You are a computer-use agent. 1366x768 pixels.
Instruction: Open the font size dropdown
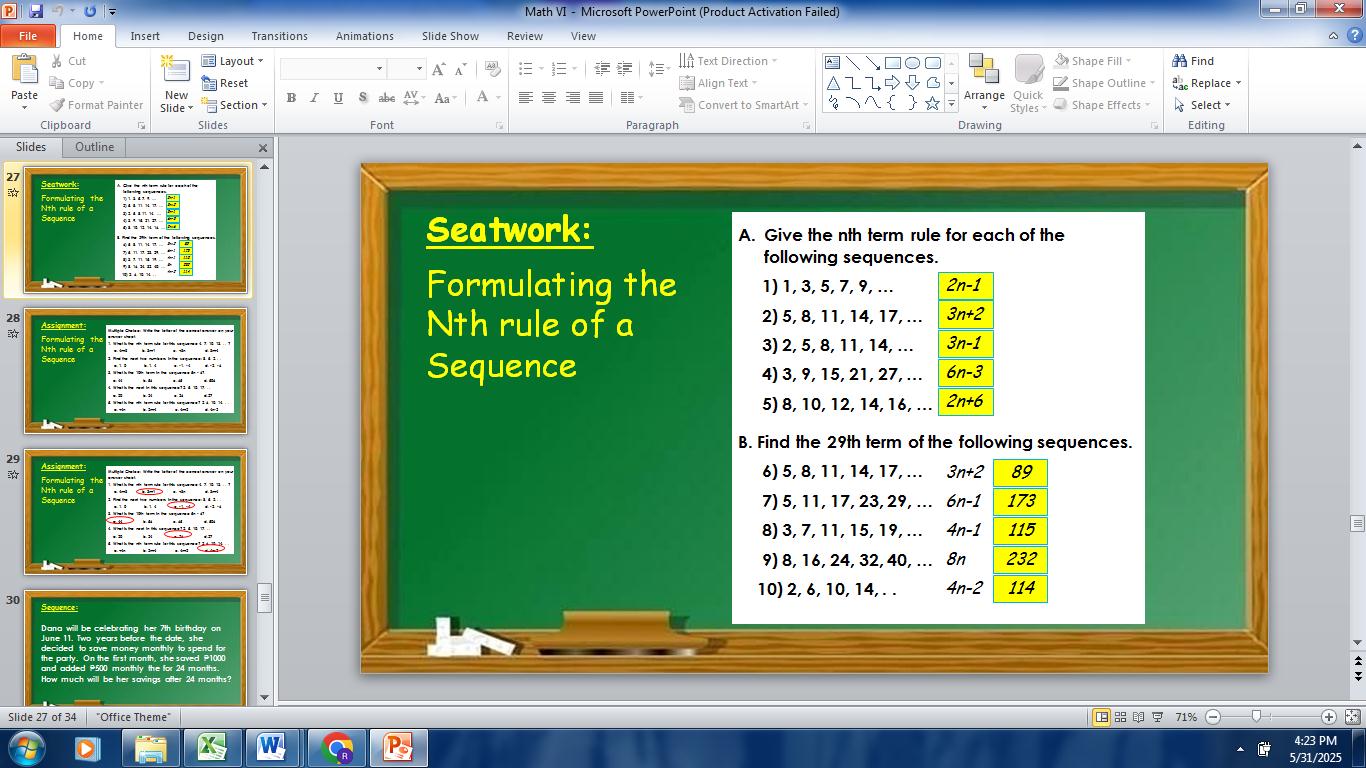click(419, 69)
